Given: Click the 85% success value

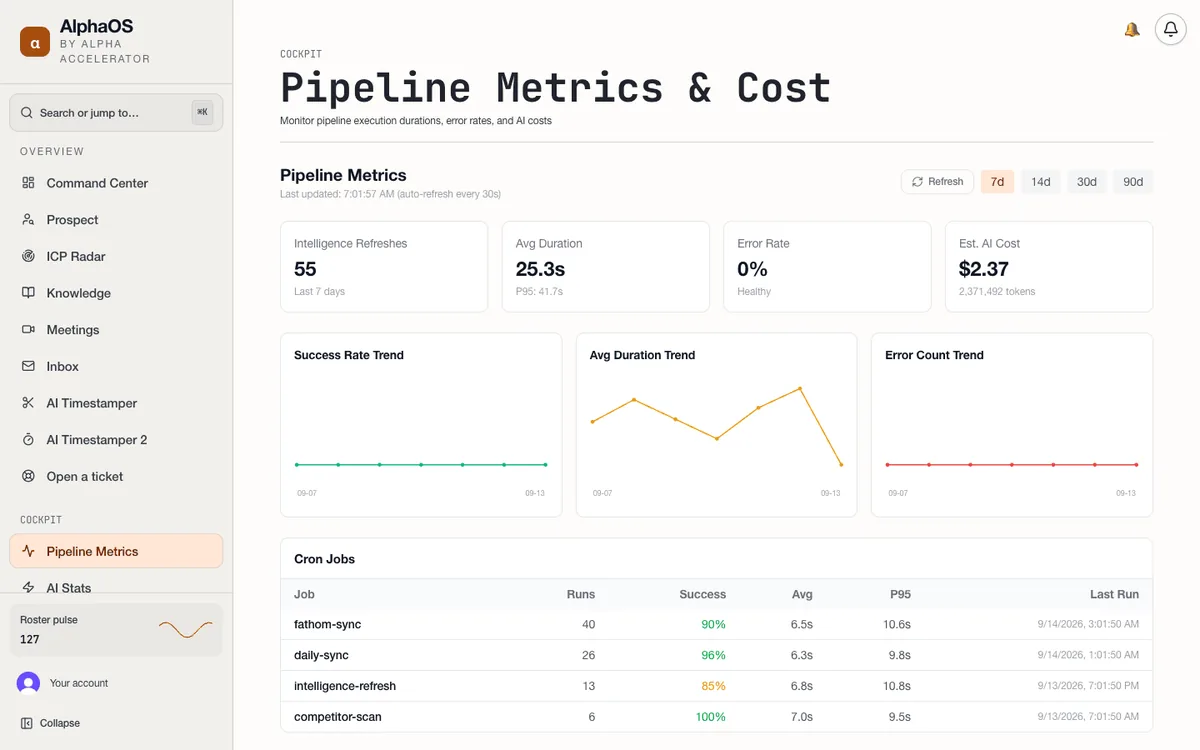Looking at the screenshot, I should (714, 686).
